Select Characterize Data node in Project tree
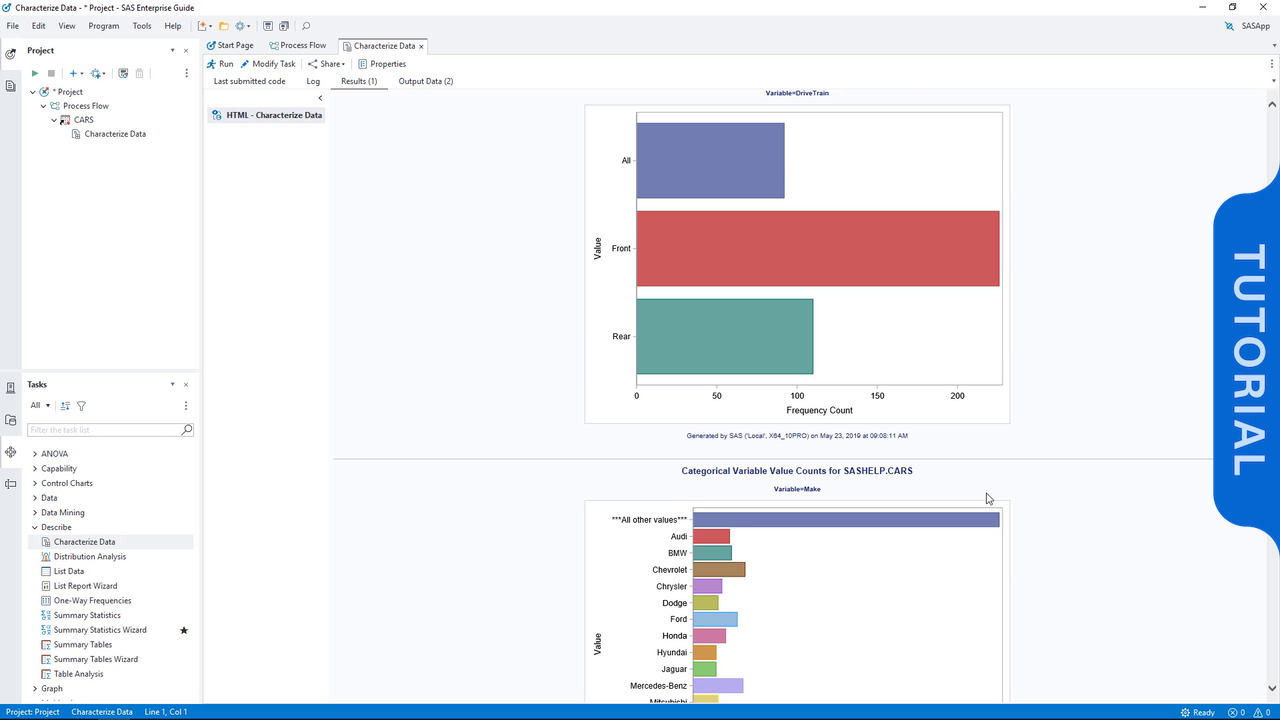This screenshot has width=1280, height=720. pos(115,134)
